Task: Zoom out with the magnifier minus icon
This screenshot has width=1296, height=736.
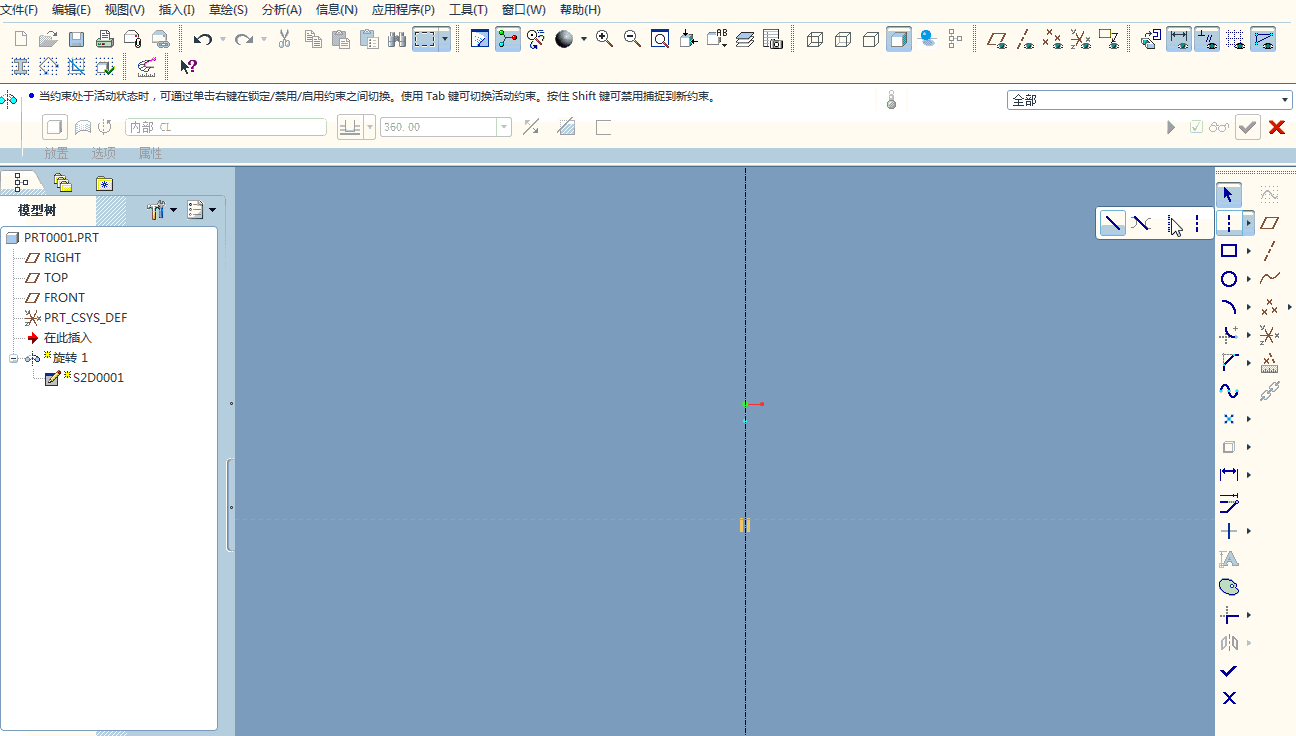Action: coord(632,39)
